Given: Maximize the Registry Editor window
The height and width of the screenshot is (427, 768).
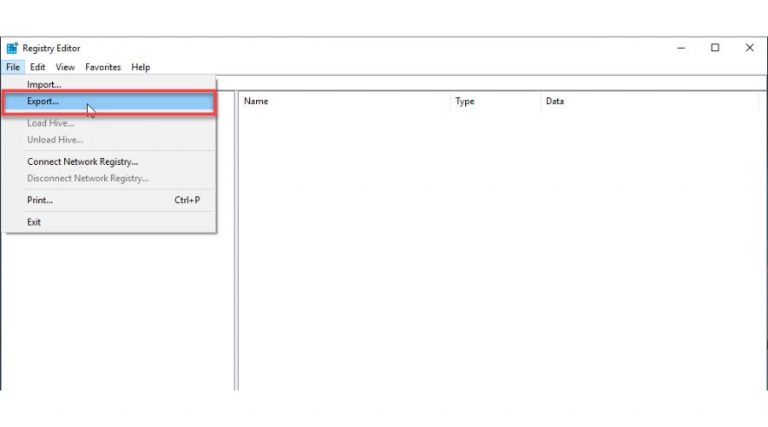Looking at the screenshot, I should coord(715,48).
